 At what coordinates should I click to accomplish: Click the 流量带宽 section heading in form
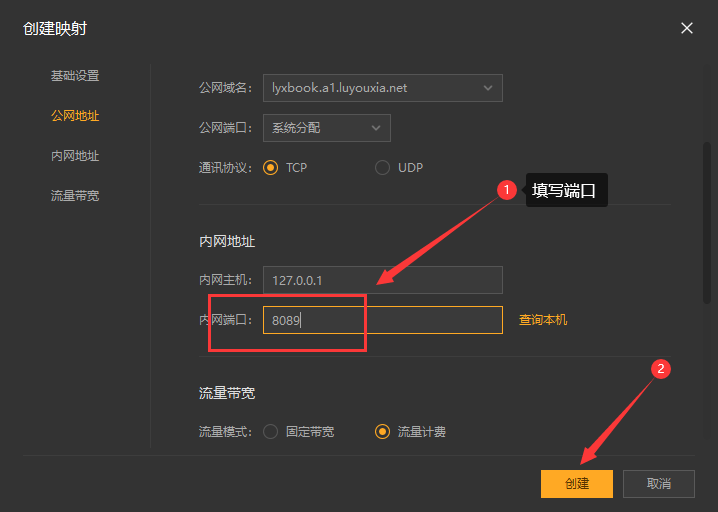tap(227, 393)
